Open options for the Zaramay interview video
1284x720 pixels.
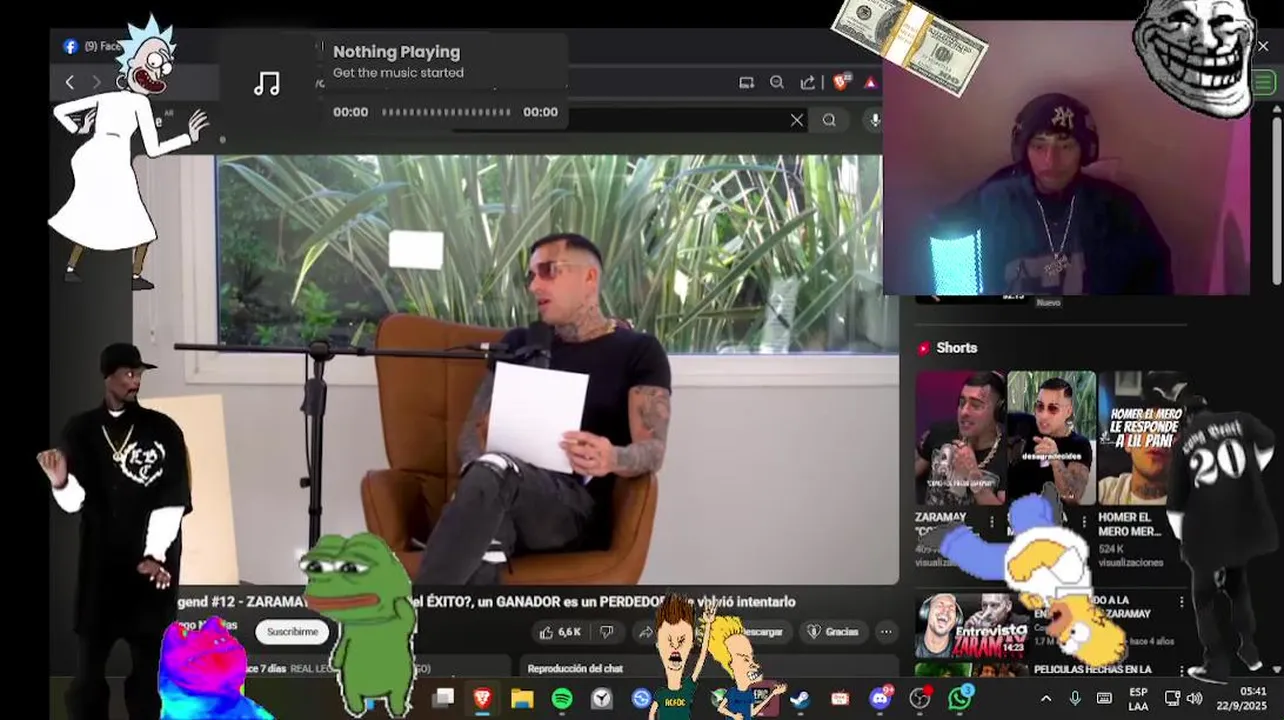click(1181, 602)
